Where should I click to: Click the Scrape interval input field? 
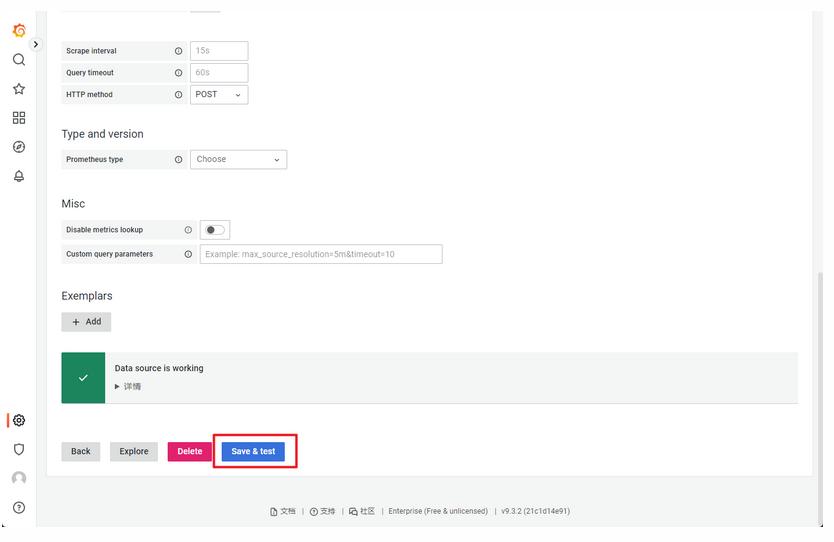point(219,51)
